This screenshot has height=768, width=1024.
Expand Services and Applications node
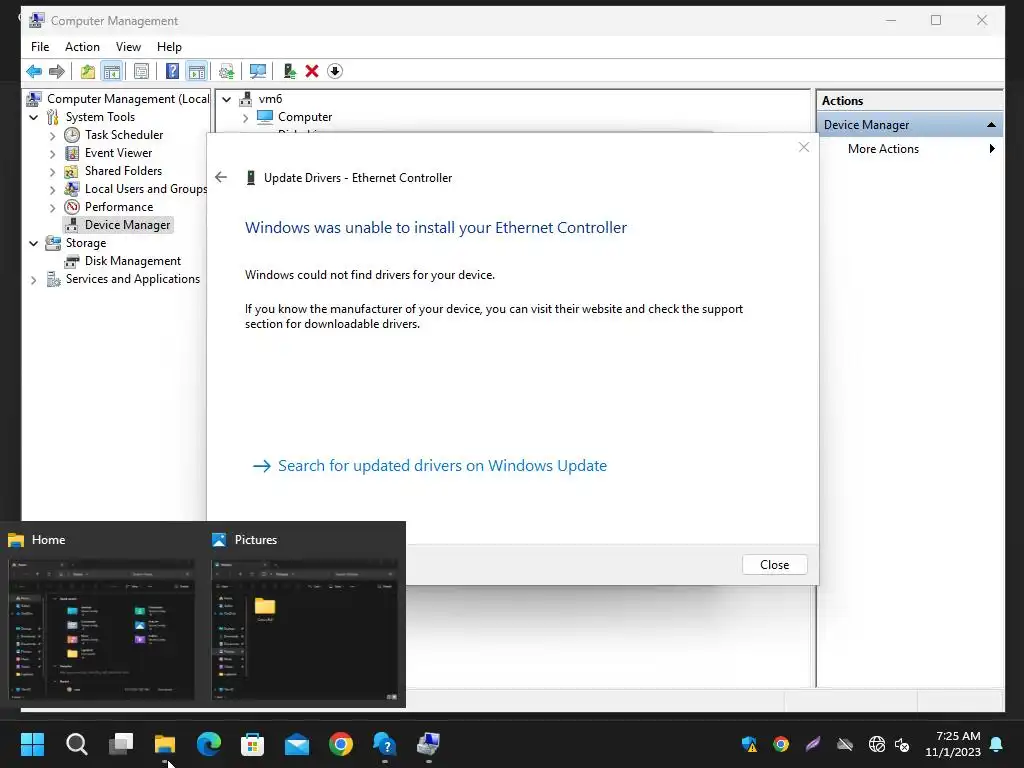[x=34, y=280]
